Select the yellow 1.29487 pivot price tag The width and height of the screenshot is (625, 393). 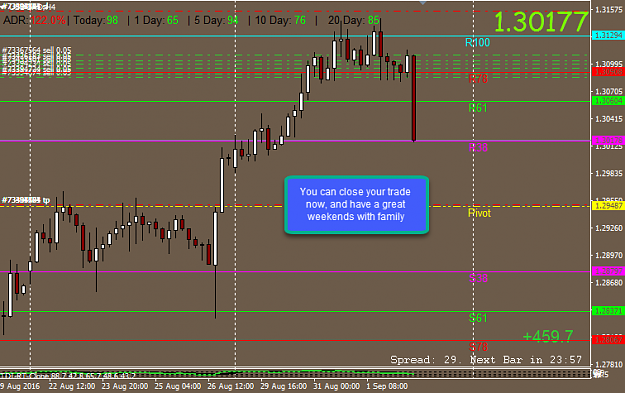[x=608, y=206]
